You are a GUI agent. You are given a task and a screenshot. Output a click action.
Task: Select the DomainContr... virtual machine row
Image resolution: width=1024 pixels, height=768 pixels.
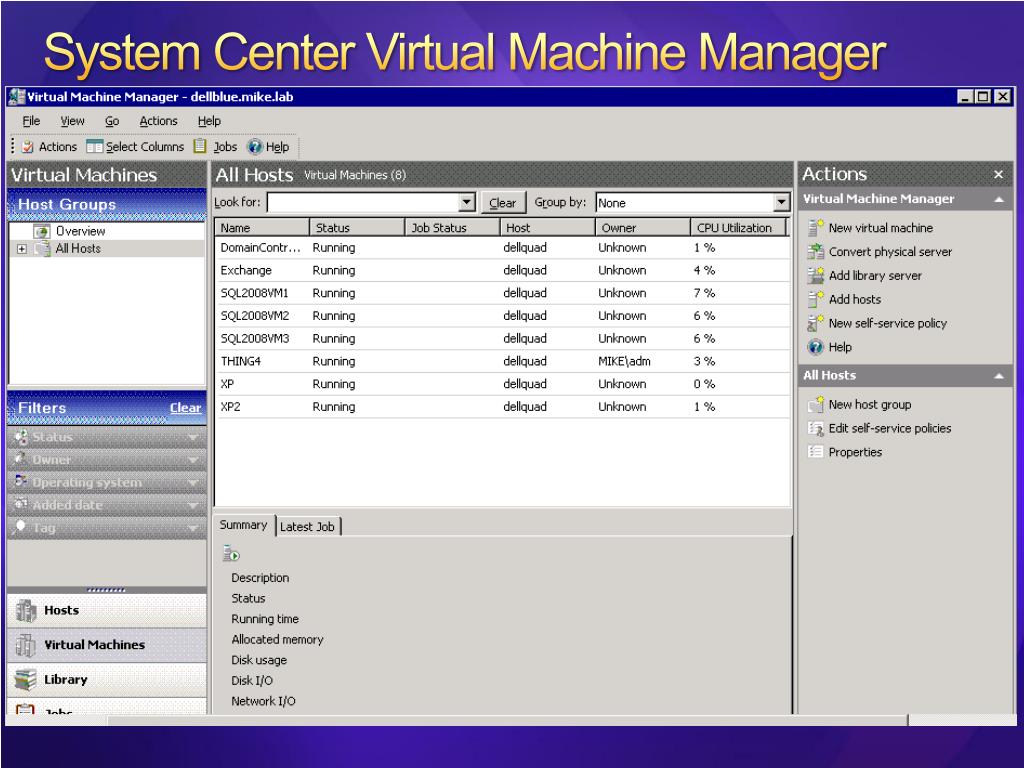point(502,248)
